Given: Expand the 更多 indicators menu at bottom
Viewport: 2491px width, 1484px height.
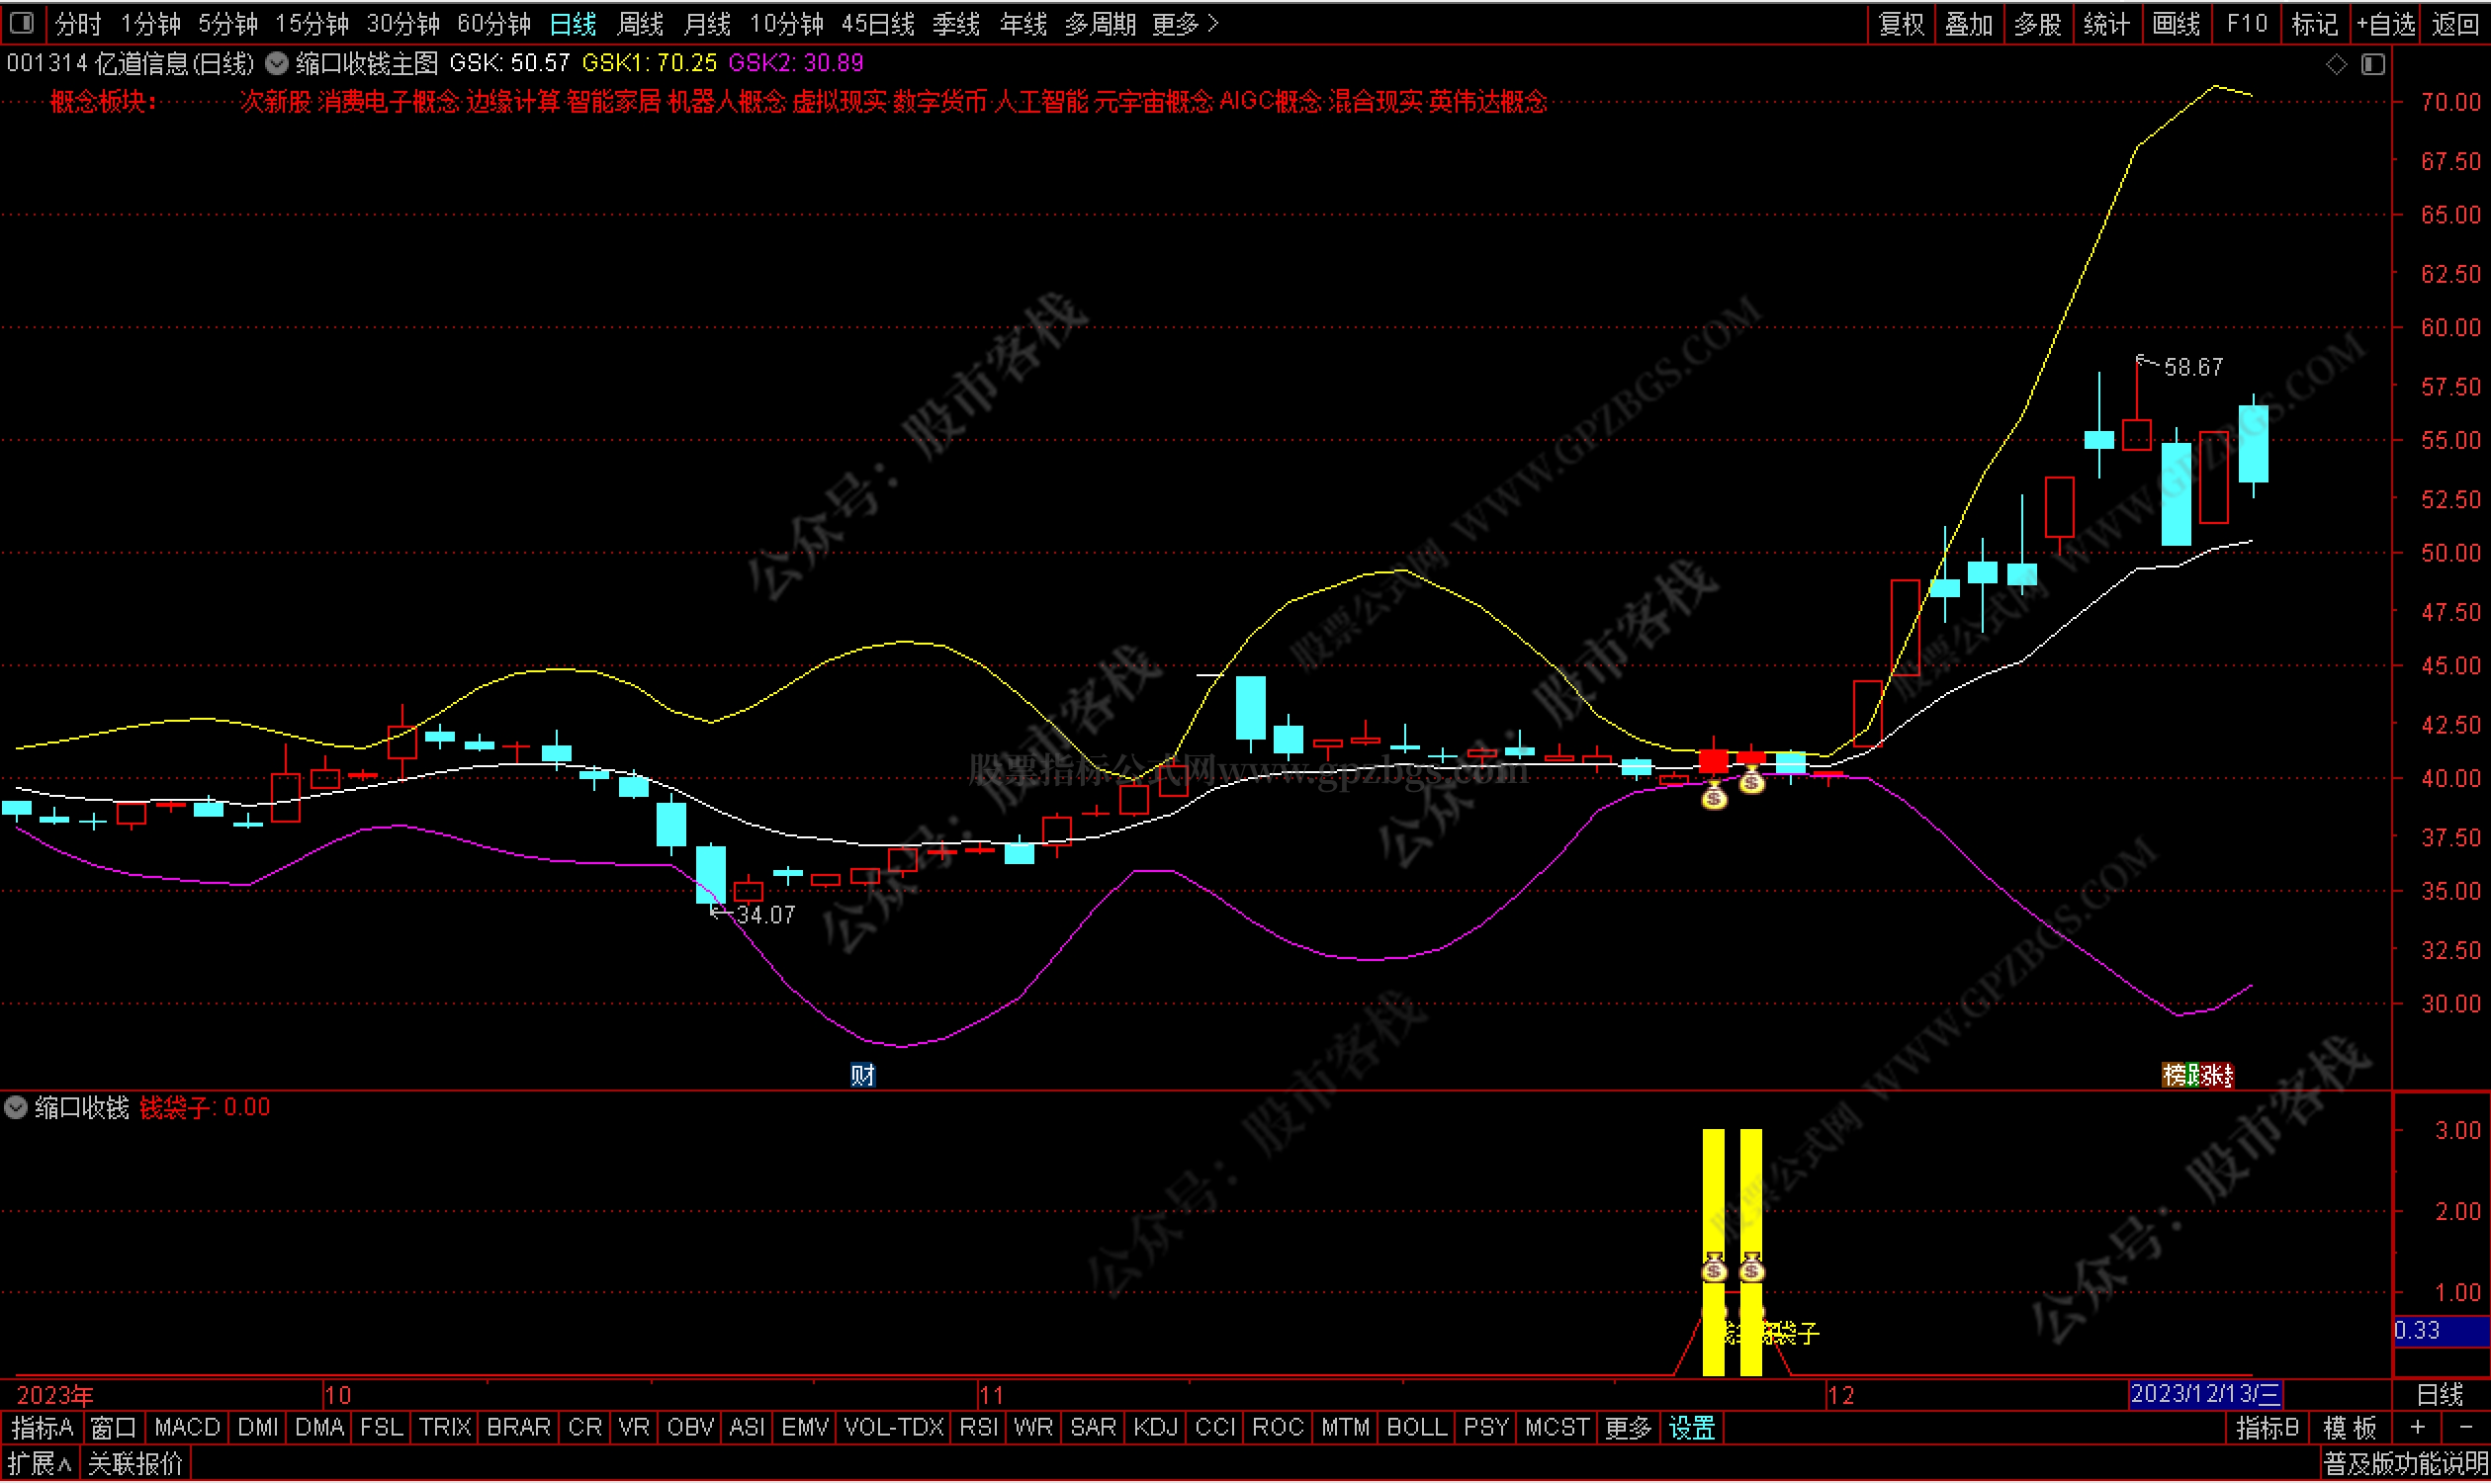Looking at the screenshot, I should (x=1627, y=1429).
